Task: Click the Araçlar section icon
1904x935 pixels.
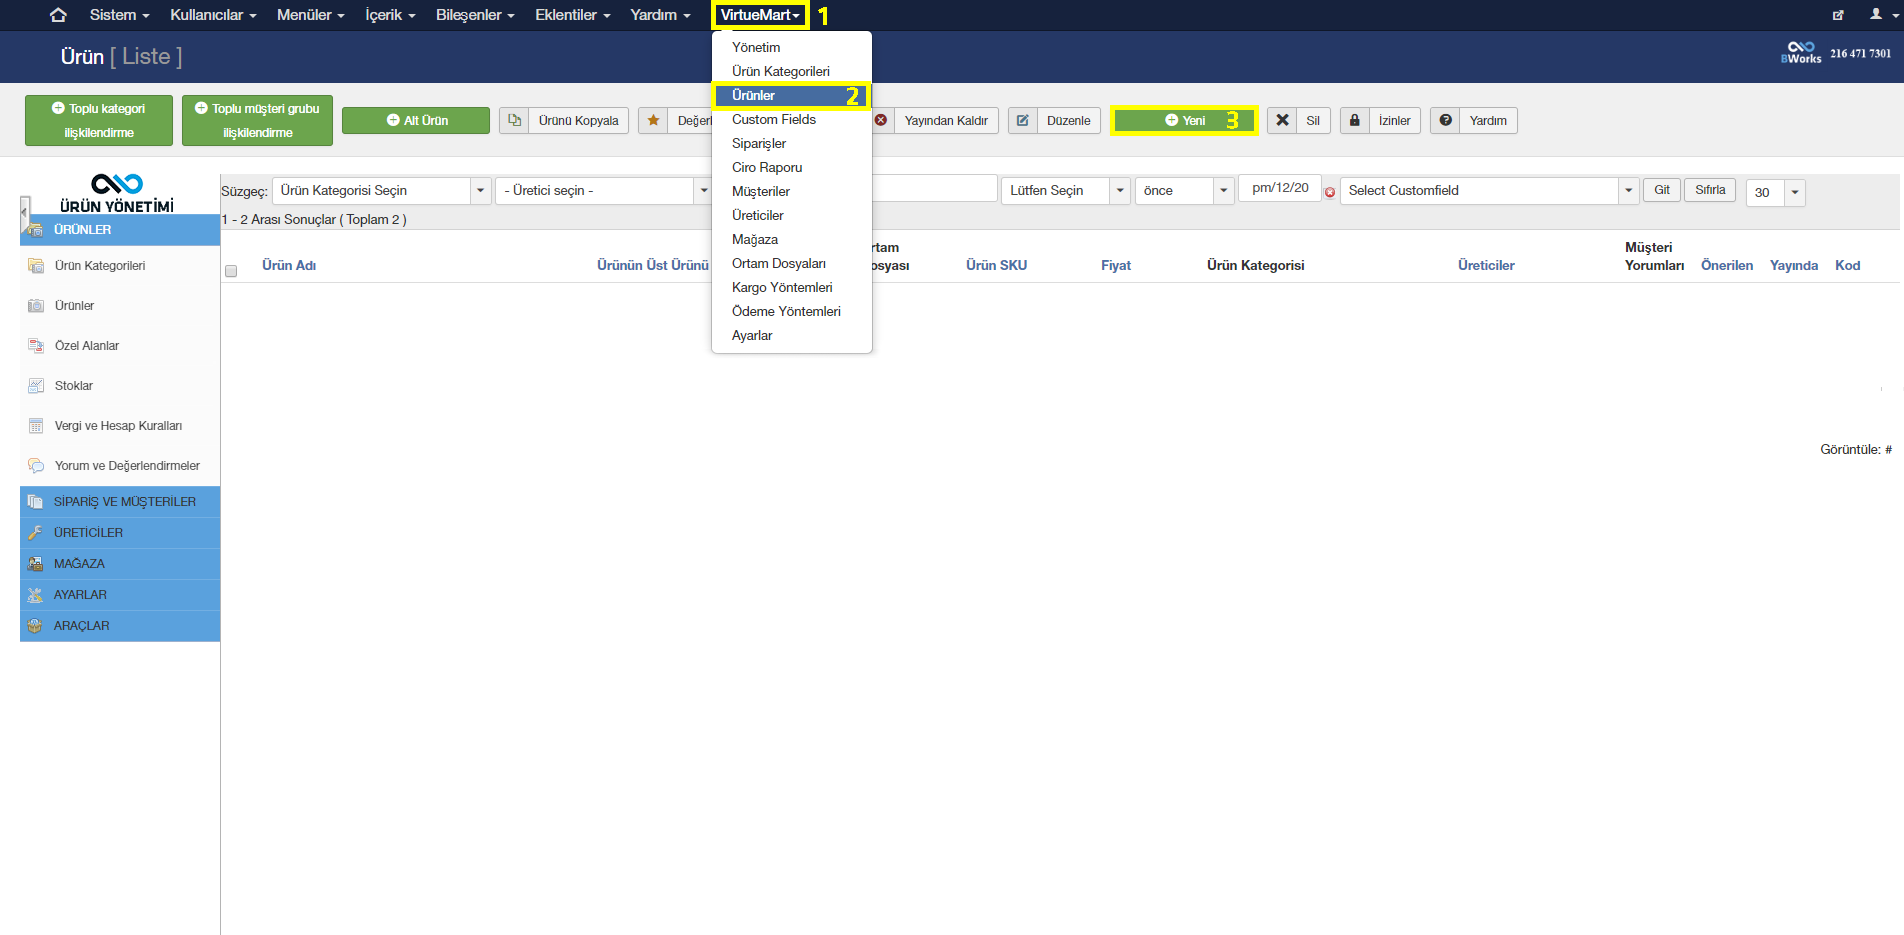Action: click(x=35, y=625)
